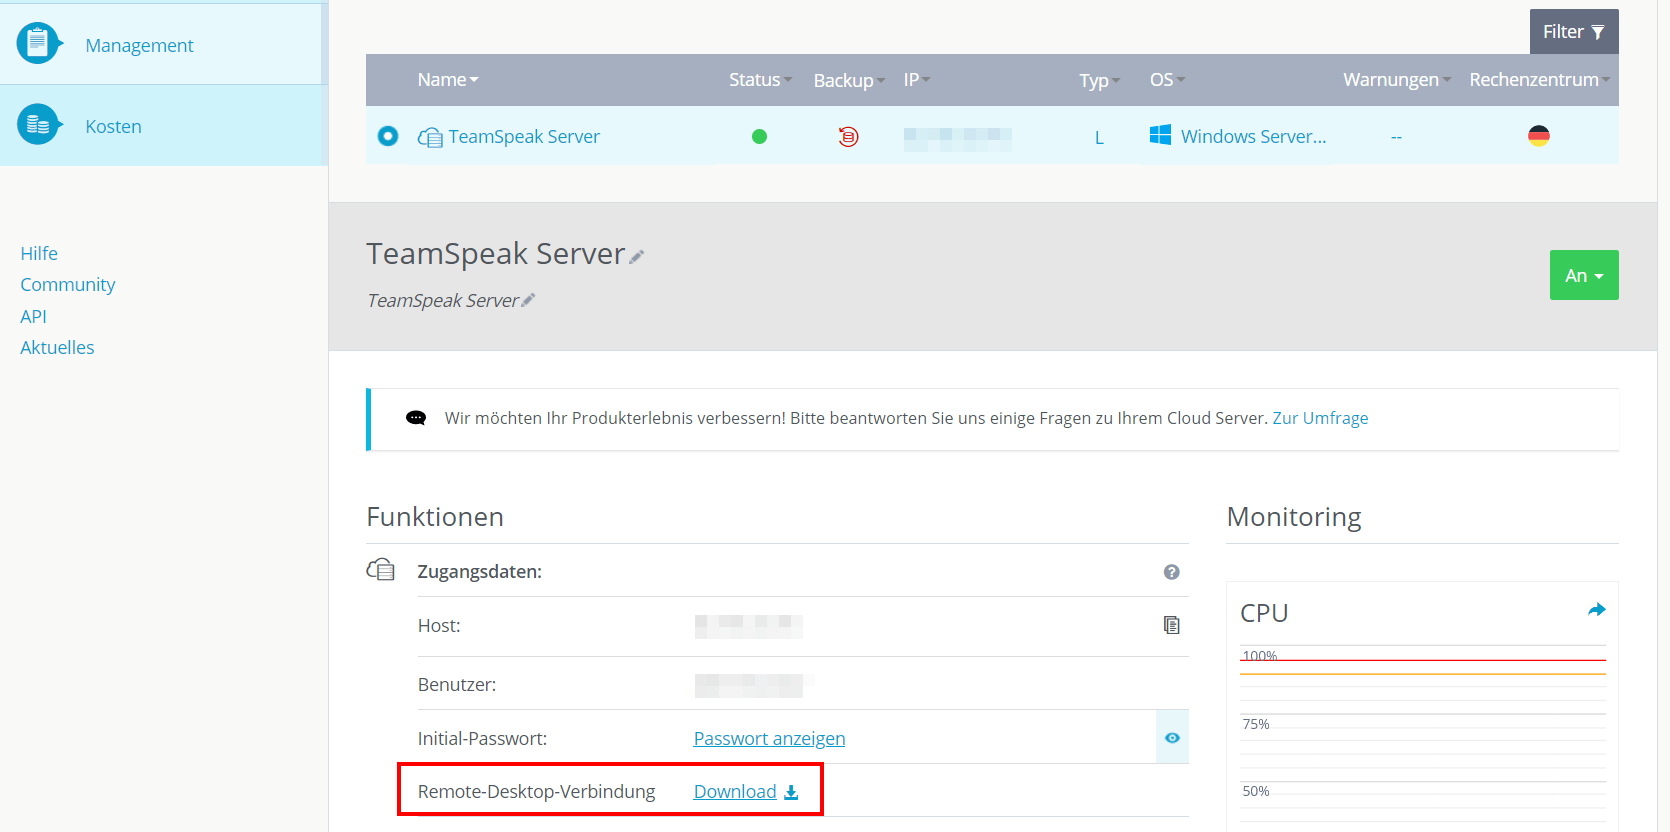This screenshot has width=1670, height=832.
Task: Click the Filter funnel icon
Action: point(1598,32)
